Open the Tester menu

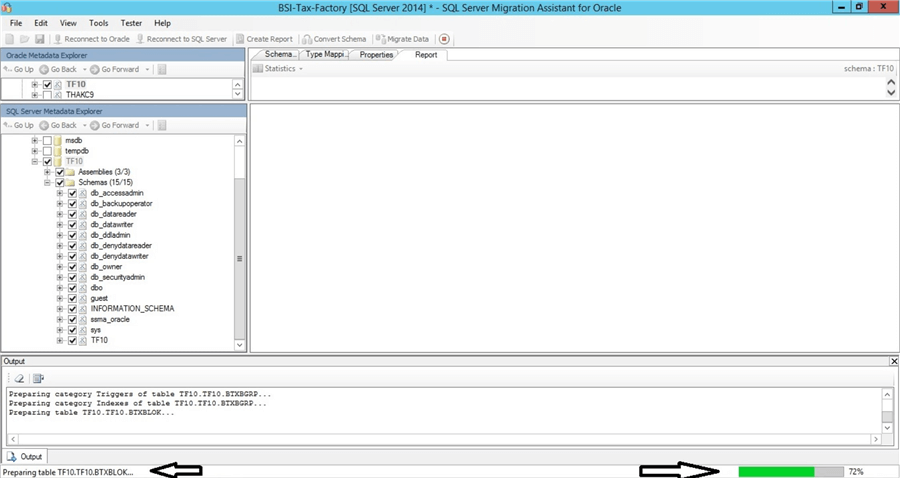131,23
